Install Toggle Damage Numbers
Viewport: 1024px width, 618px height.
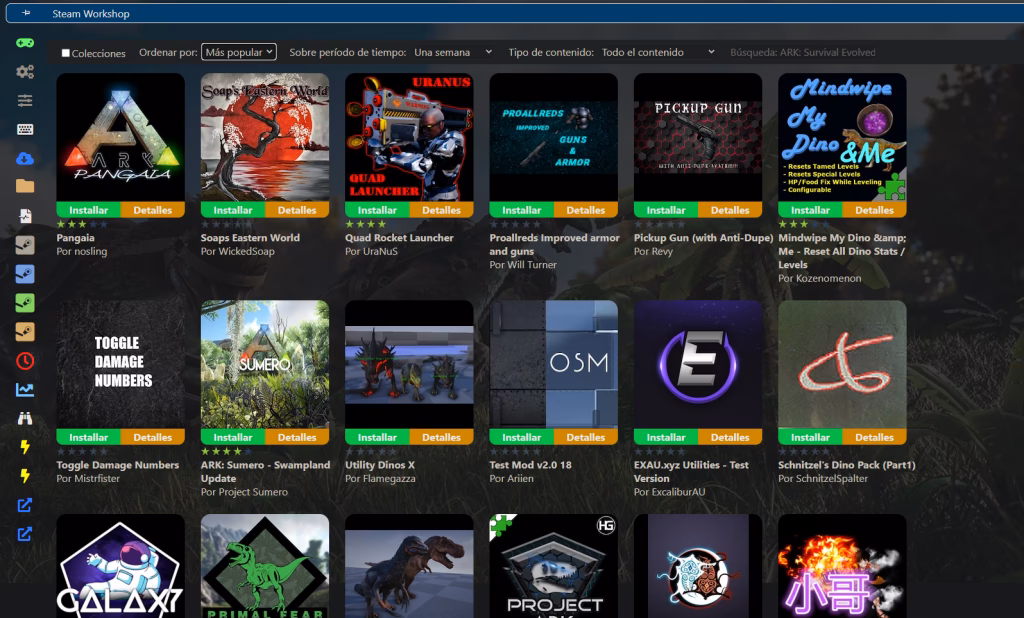tap(88, 437)
